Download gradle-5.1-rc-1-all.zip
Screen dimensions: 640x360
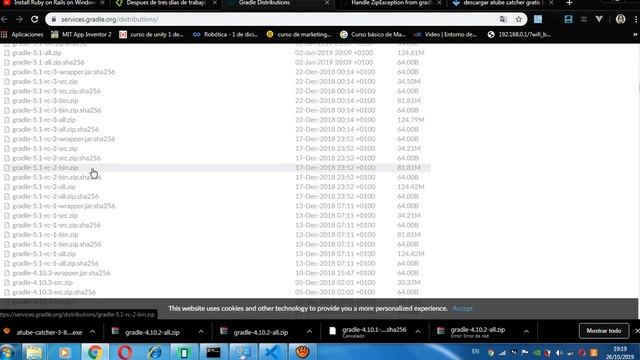(44, 254)
